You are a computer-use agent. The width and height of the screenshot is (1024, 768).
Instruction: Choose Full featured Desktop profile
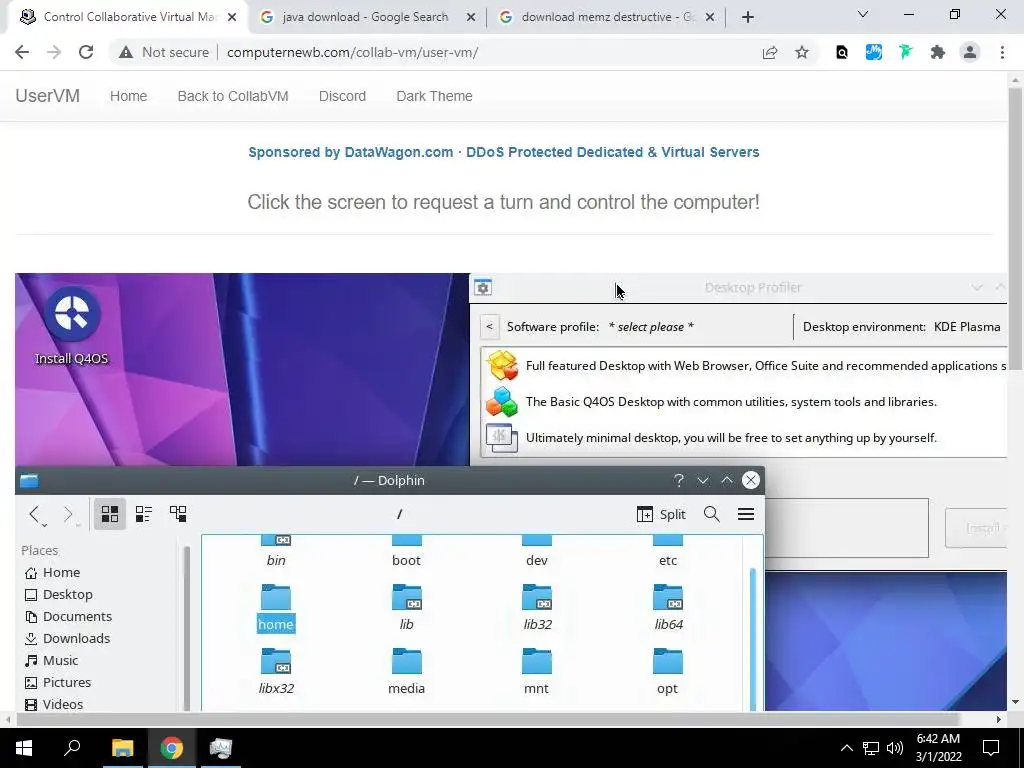[744, 366]
